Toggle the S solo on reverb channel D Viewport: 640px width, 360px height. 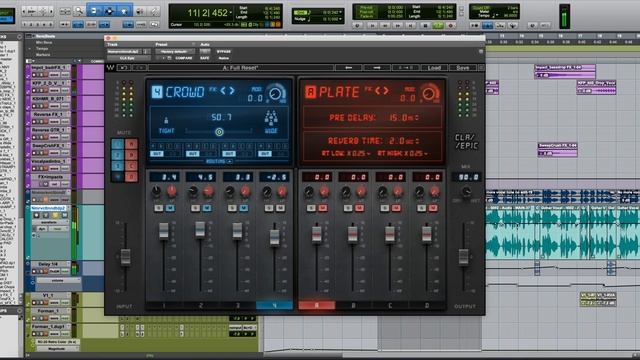tap(421, 208)
